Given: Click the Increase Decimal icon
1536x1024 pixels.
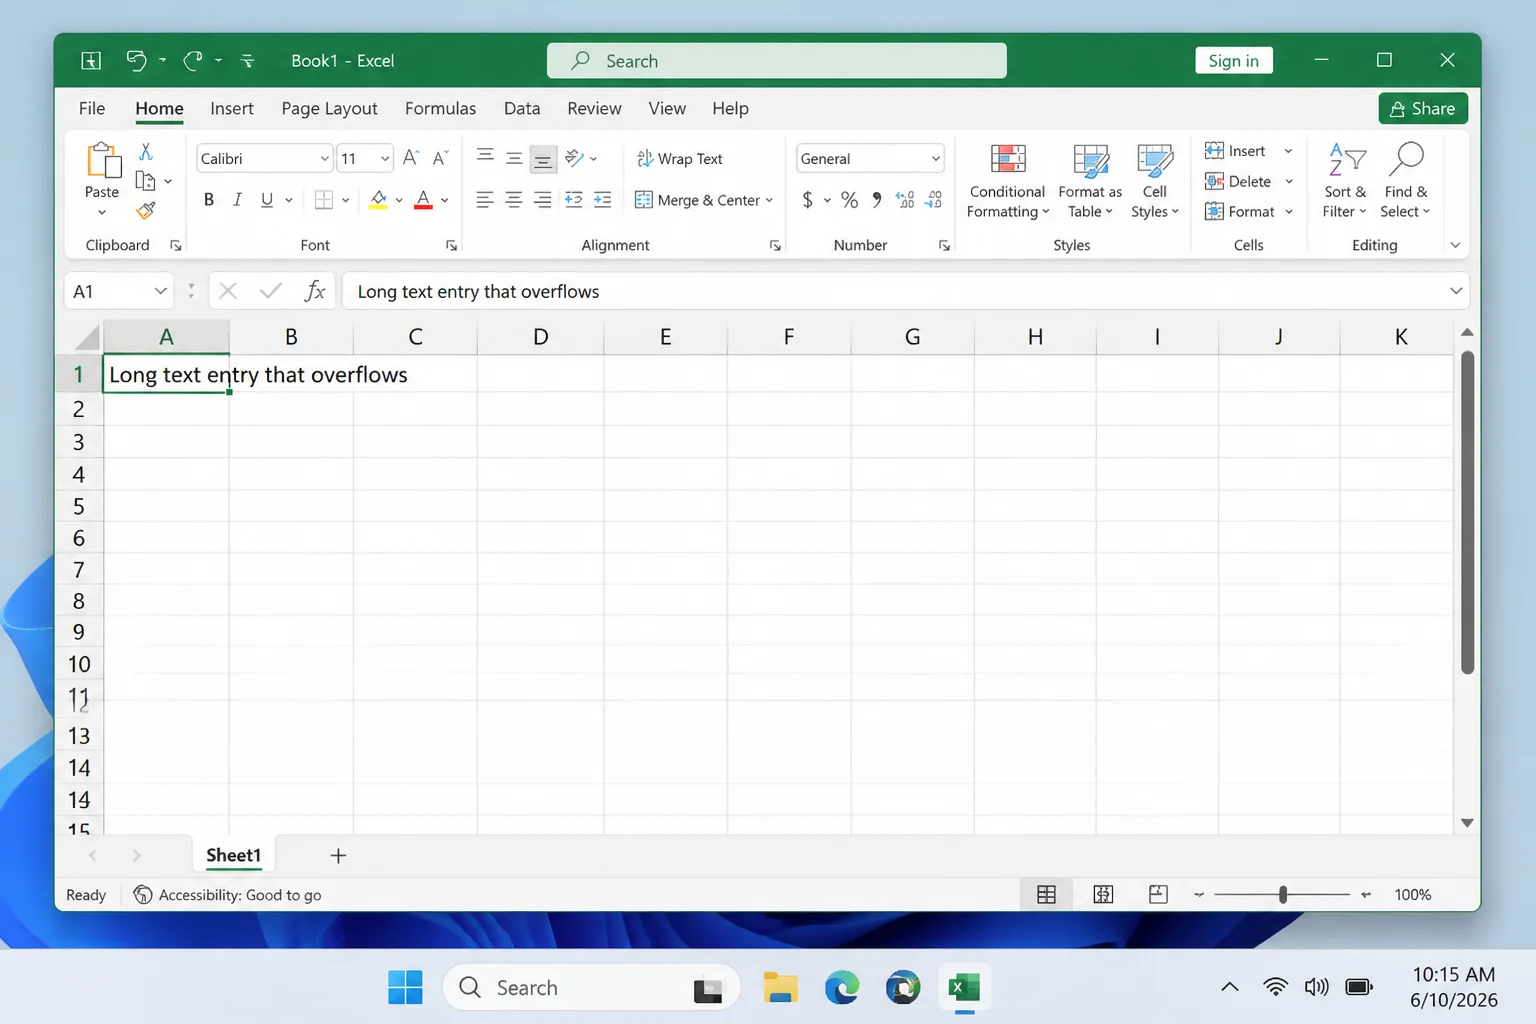Looking at the screenshot, I should (905, 200).
